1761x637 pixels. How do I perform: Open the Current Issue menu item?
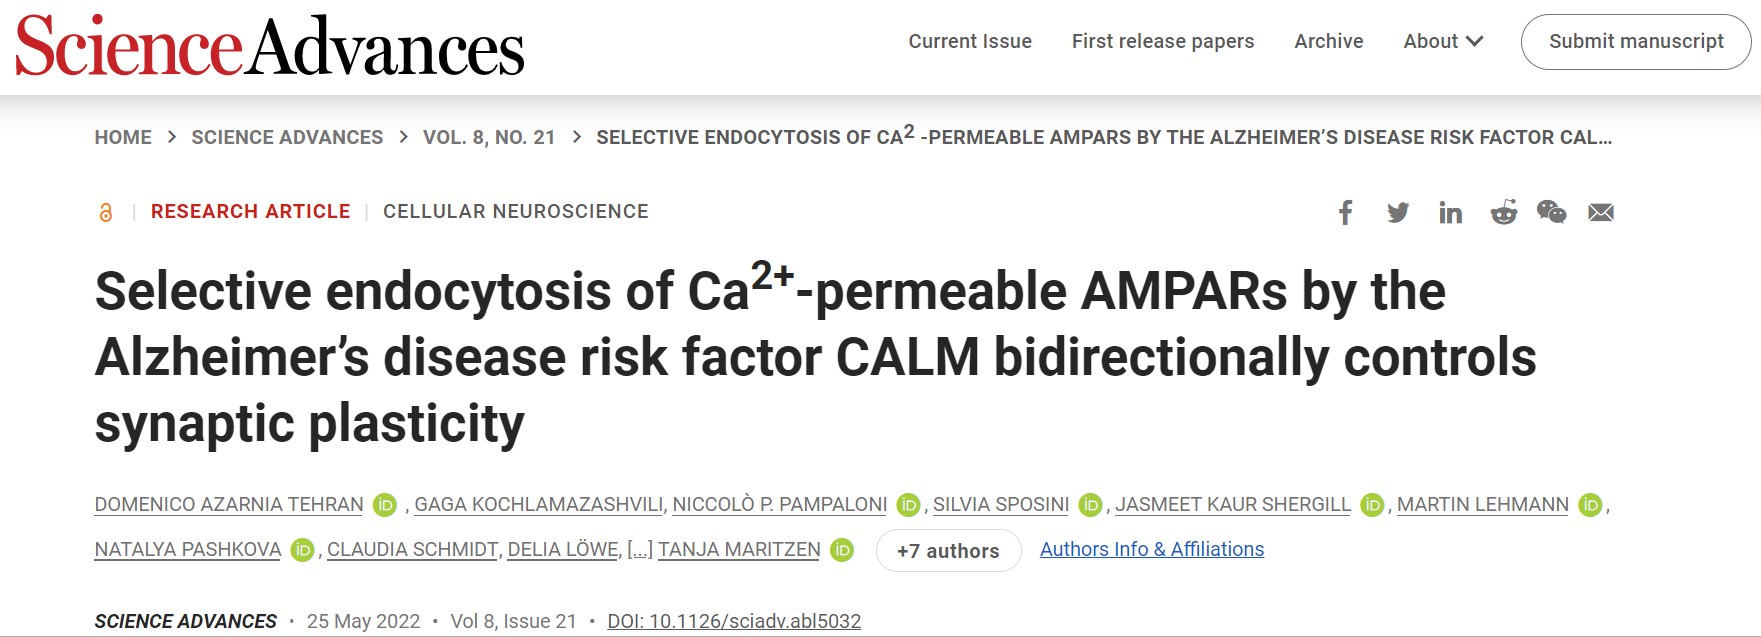click(x=969, y=41)
